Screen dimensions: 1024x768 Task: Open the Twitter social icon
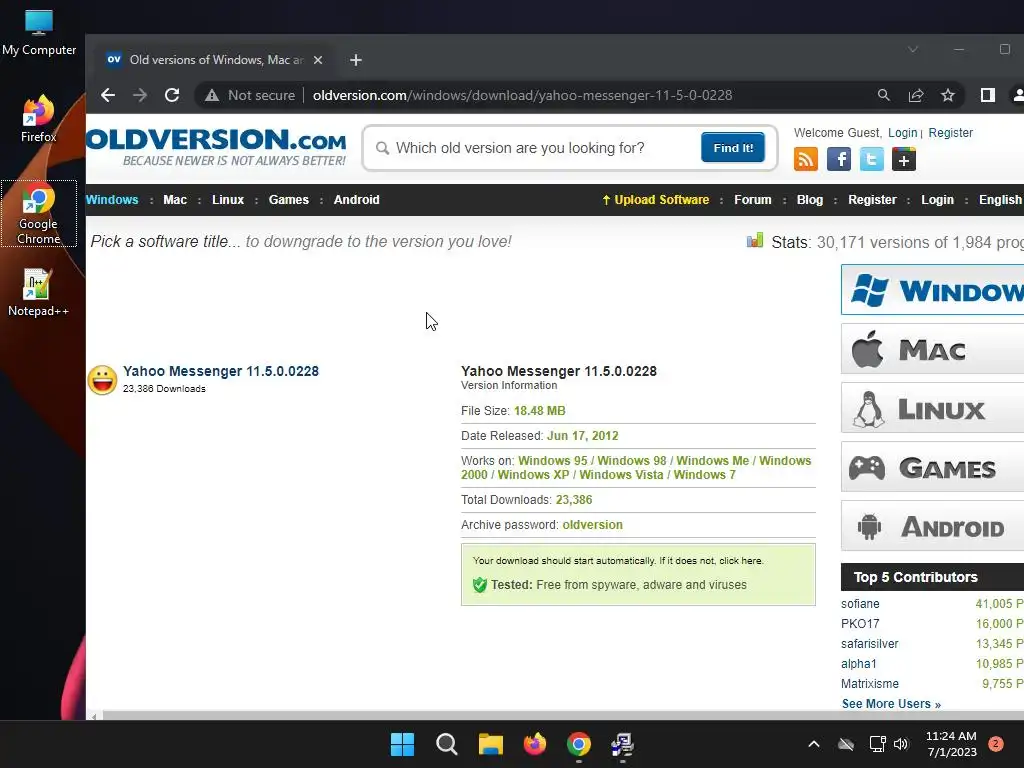(871, 159)
